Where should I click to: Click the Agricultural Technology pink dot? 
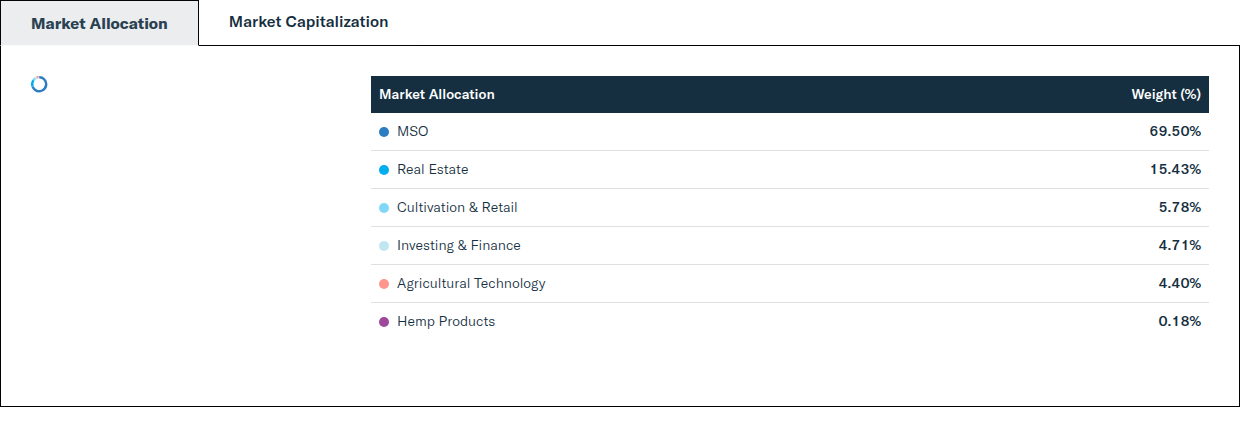[384, 284]
